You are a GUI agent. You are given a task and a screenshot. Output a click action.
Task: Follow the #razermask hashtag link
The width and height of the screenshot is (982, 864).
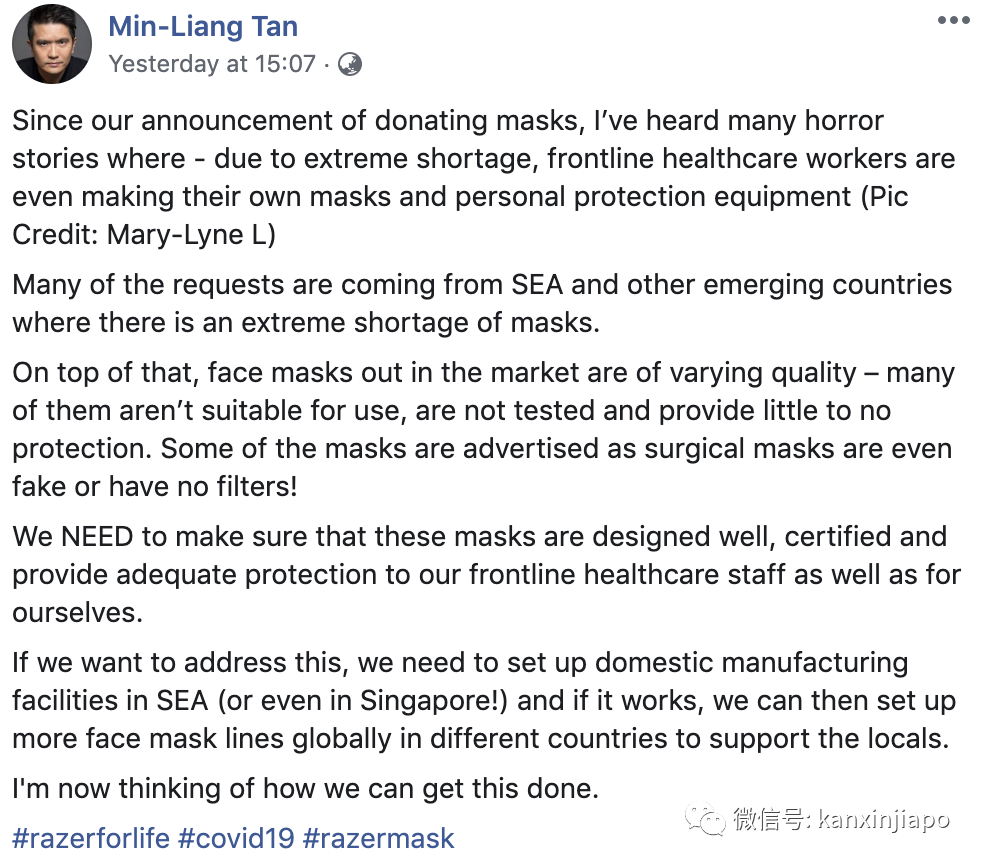(x=378, y=838)
